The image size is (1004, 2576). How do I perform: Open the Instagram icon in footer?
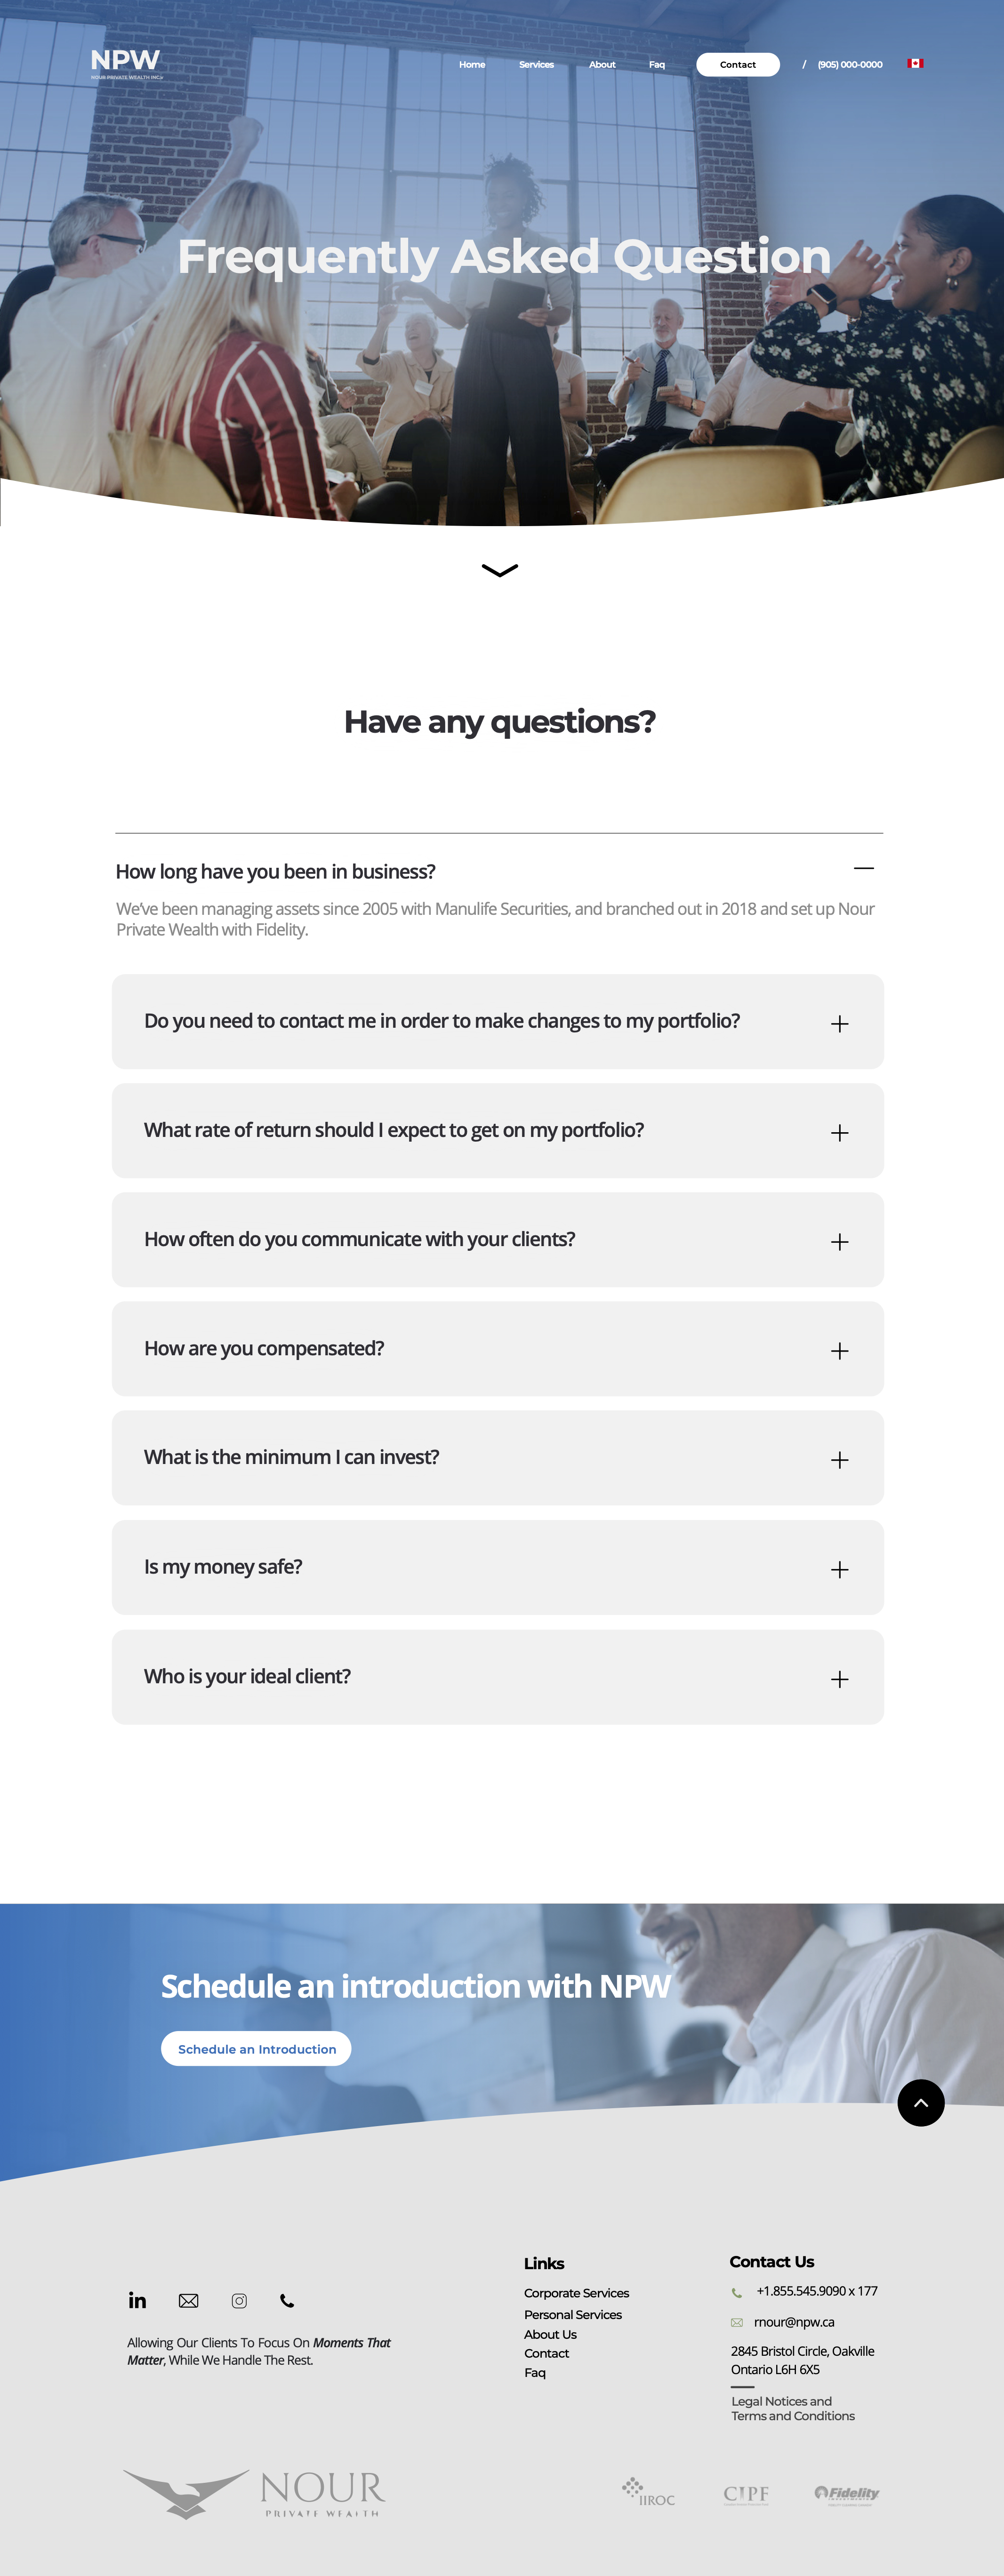click(x=239, y=2300)
